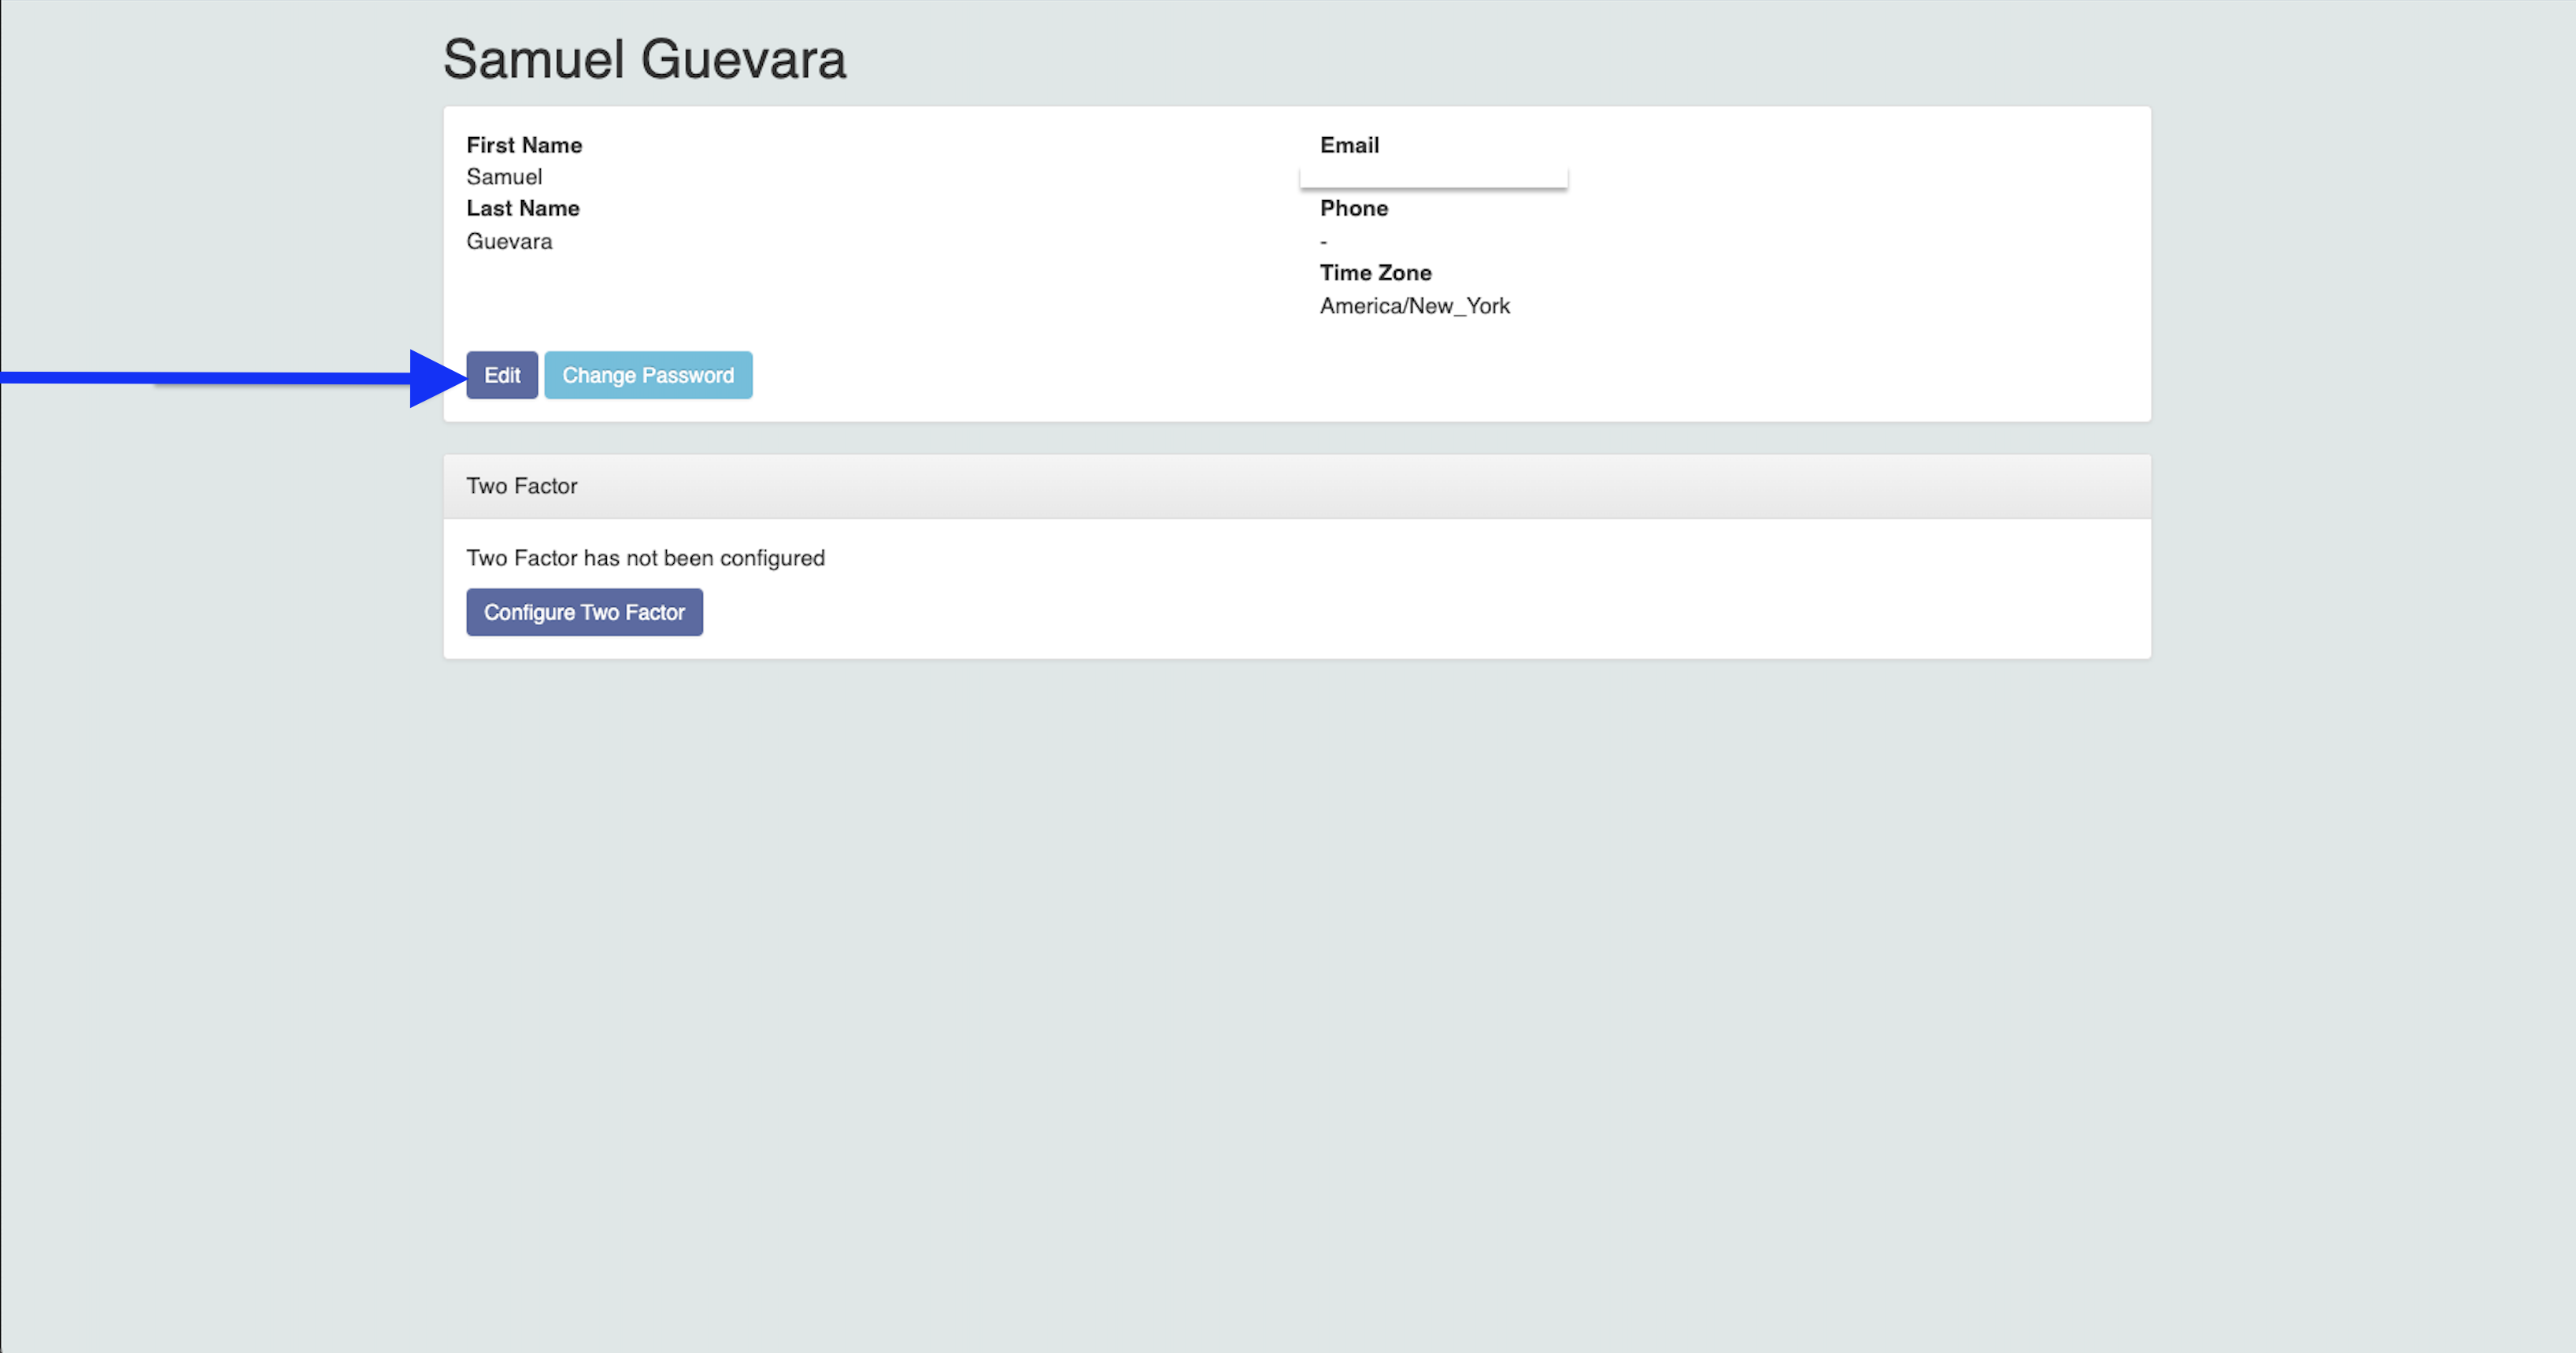
Task: Click the blue arrow's horizontal shaft
Action: [200, 378]
